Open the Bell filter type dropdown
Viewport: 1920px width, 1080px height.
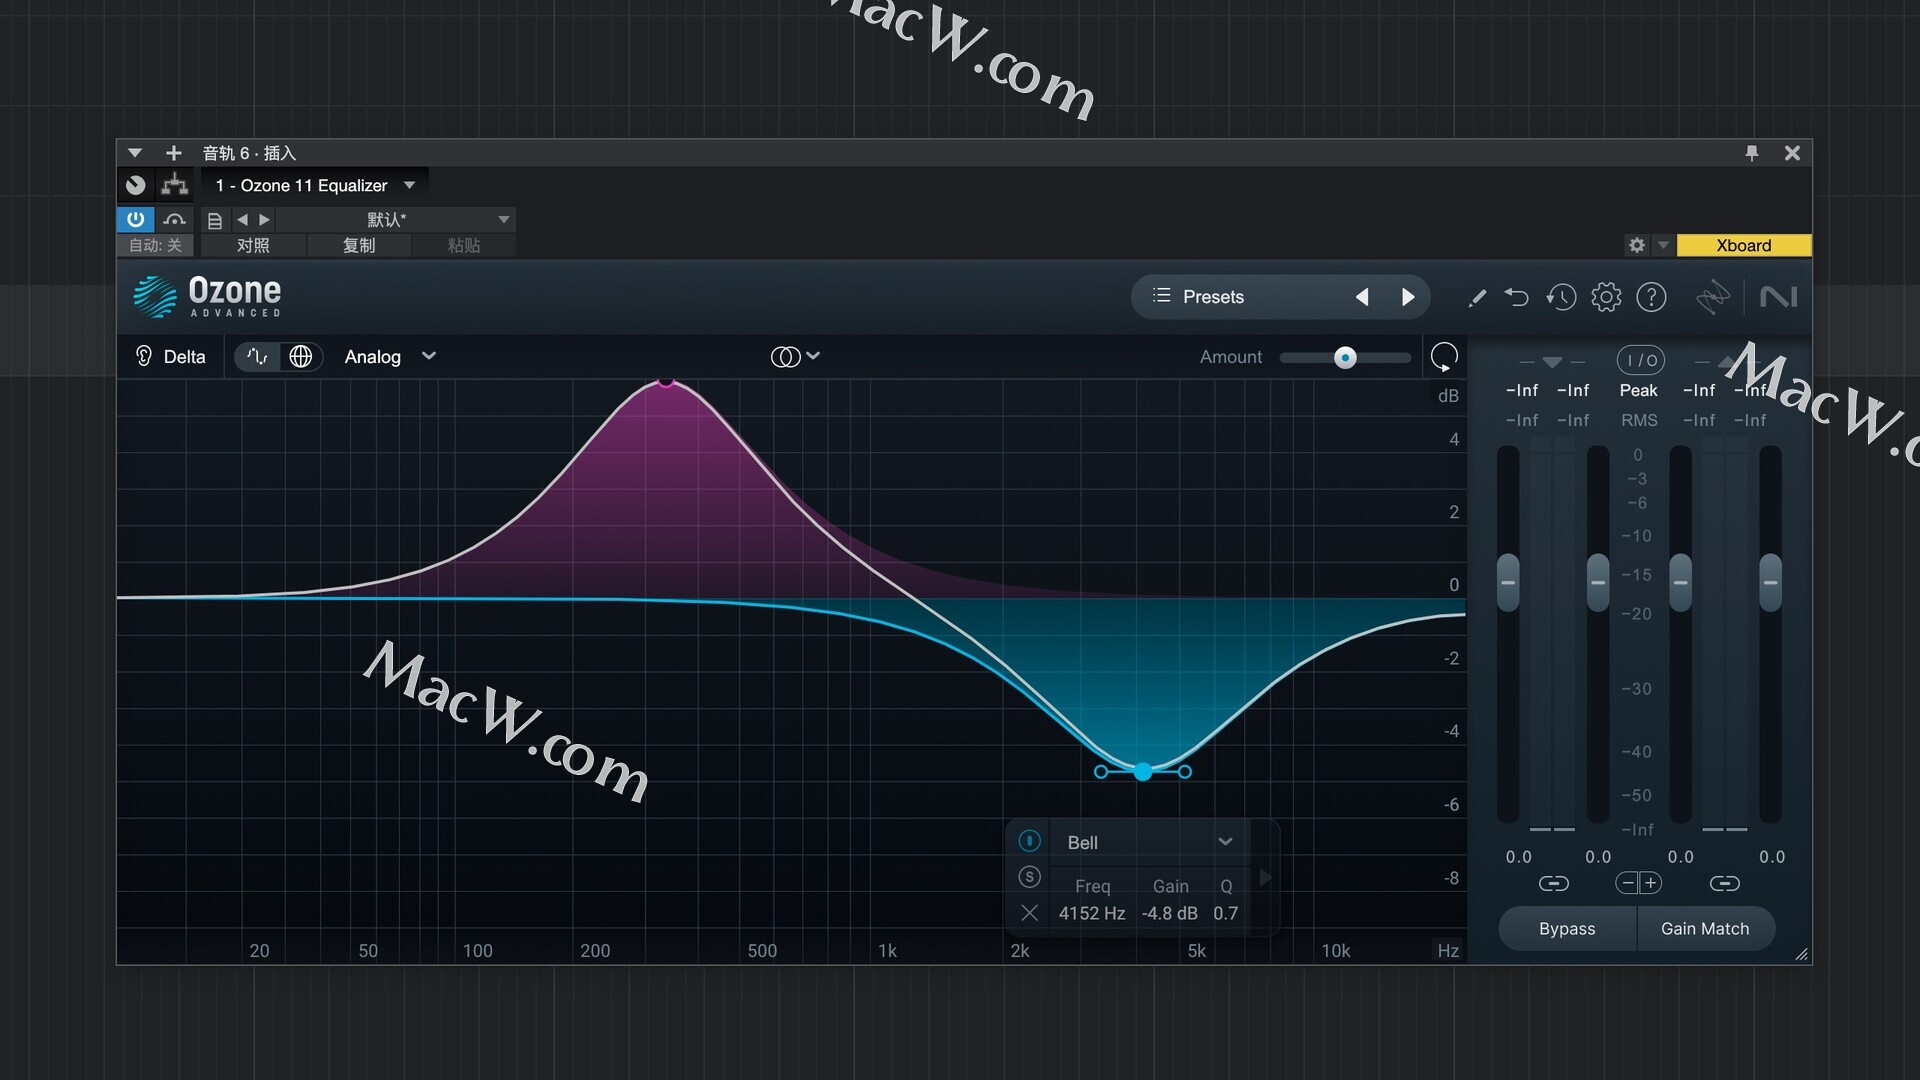click(1150, 842)
